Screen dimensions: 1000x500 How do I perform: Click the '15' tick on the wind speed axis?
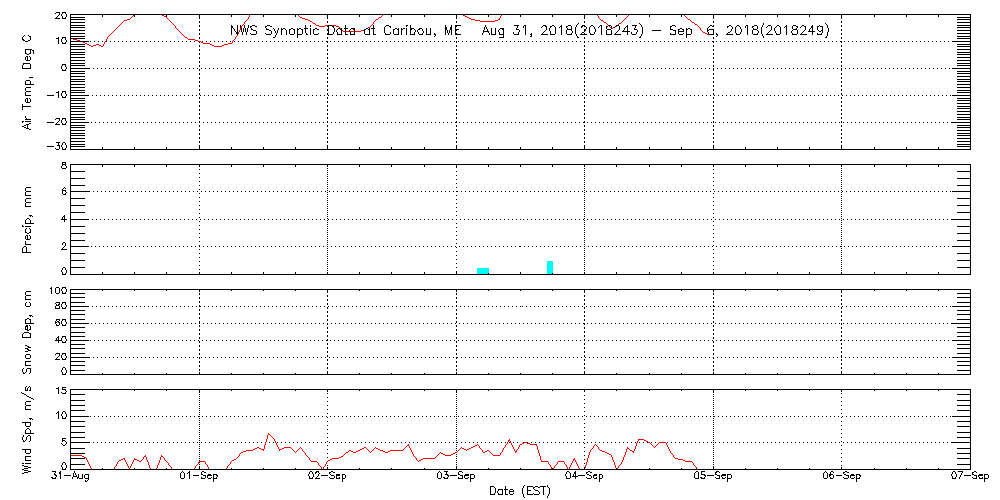(60, 391)
